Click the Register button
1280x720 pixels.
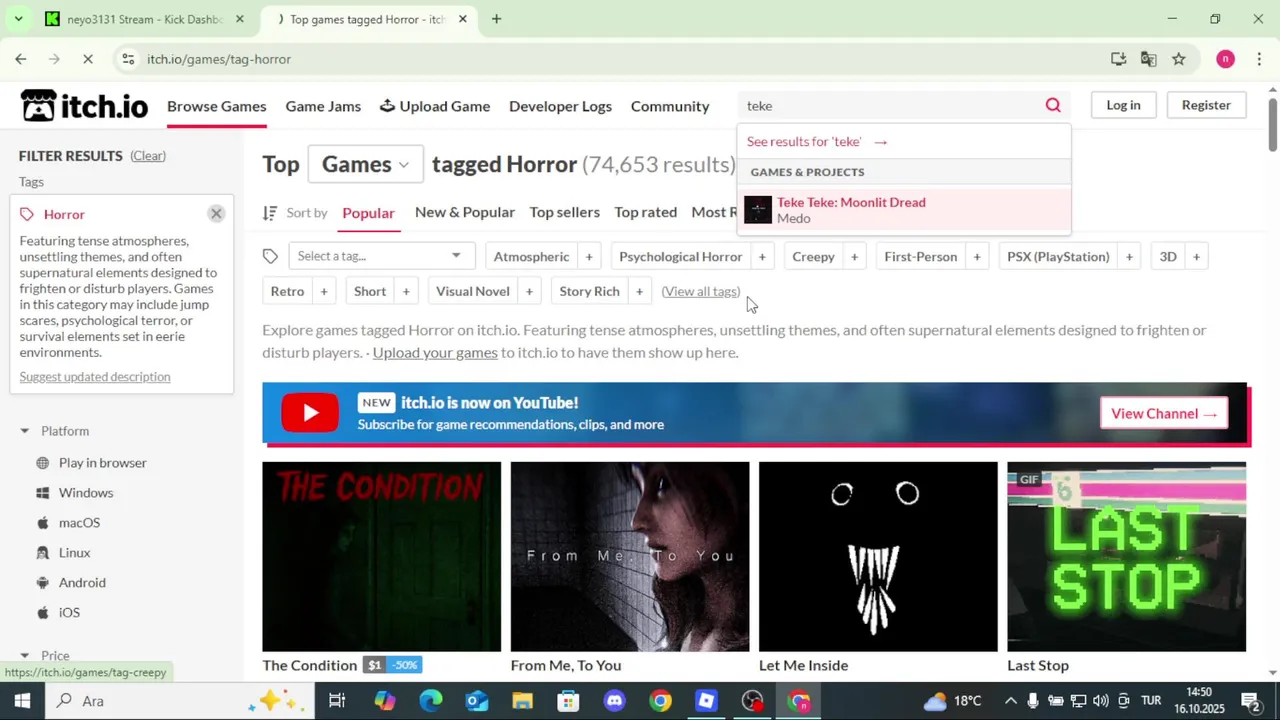point(1206,105)
